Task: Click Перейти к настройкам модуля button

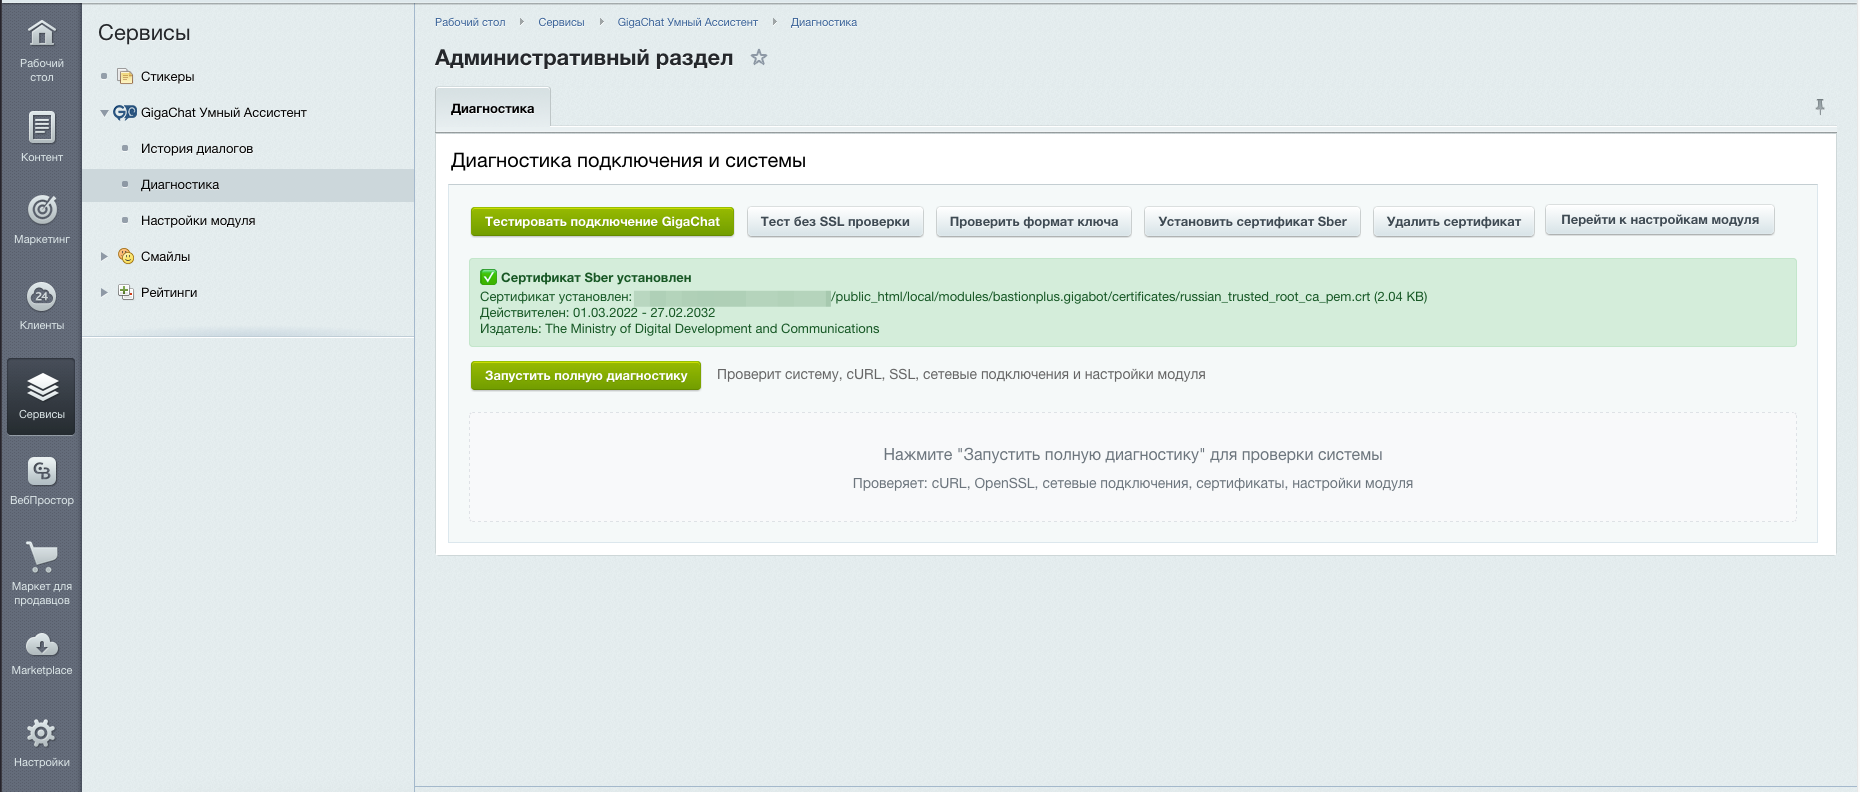Action: click(x=1660, y=220)
